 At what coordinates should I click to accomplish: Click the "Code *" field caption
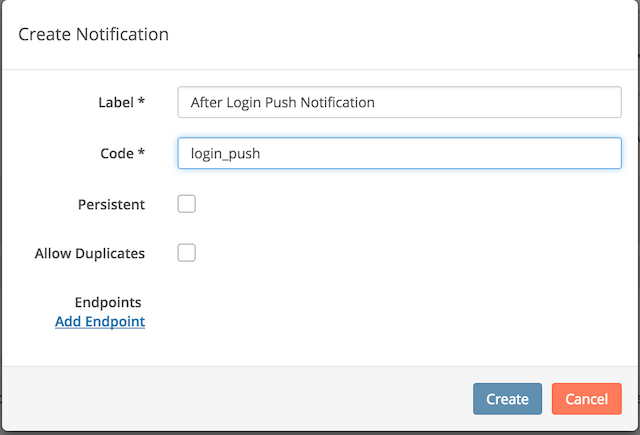pyautogui.click(x=116, y=153)
